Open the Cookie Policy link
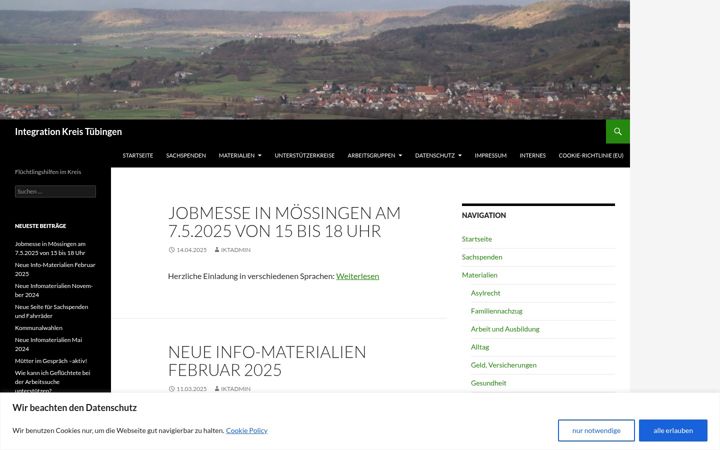Viewport: 720px width, 450px height. click(x=247, y=430)
